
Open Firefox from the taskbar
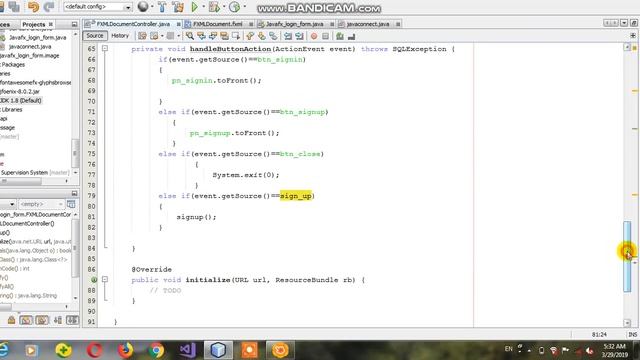pos(125,350)
